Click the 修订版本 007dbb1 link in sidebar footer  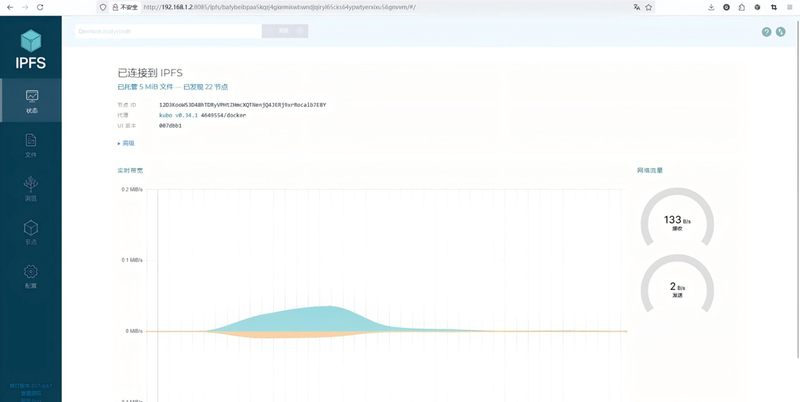pos(31,386)
